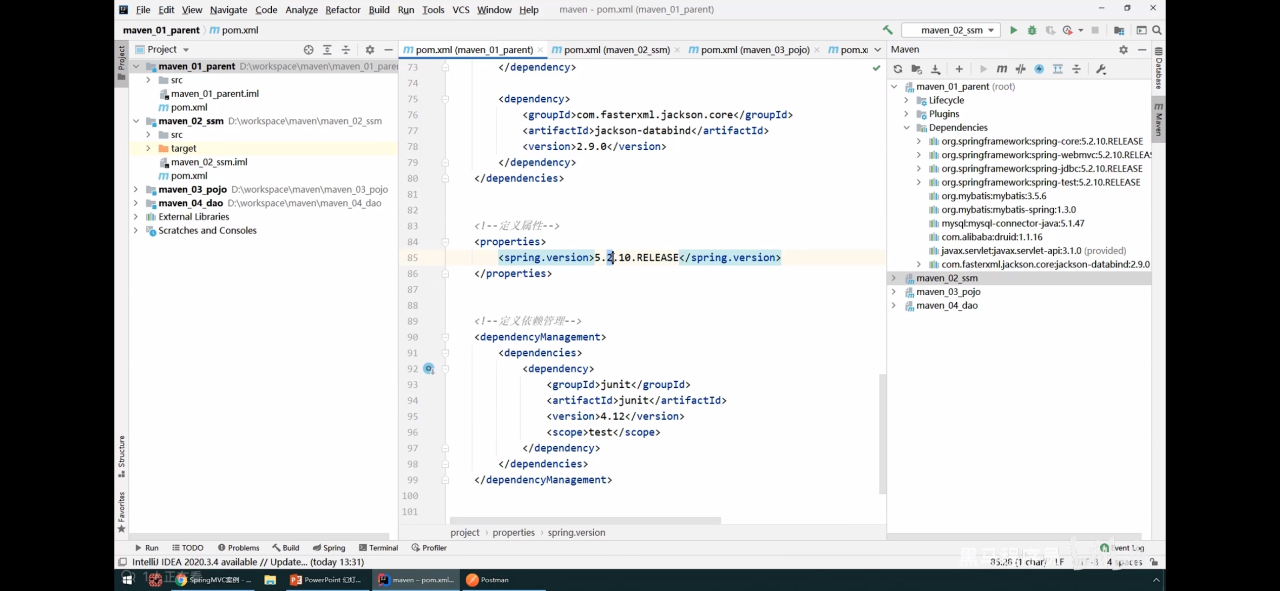1280x591 pixels.
Task: Open the run-with-profiler dropdown arrow
Action: coord(1081,30)
